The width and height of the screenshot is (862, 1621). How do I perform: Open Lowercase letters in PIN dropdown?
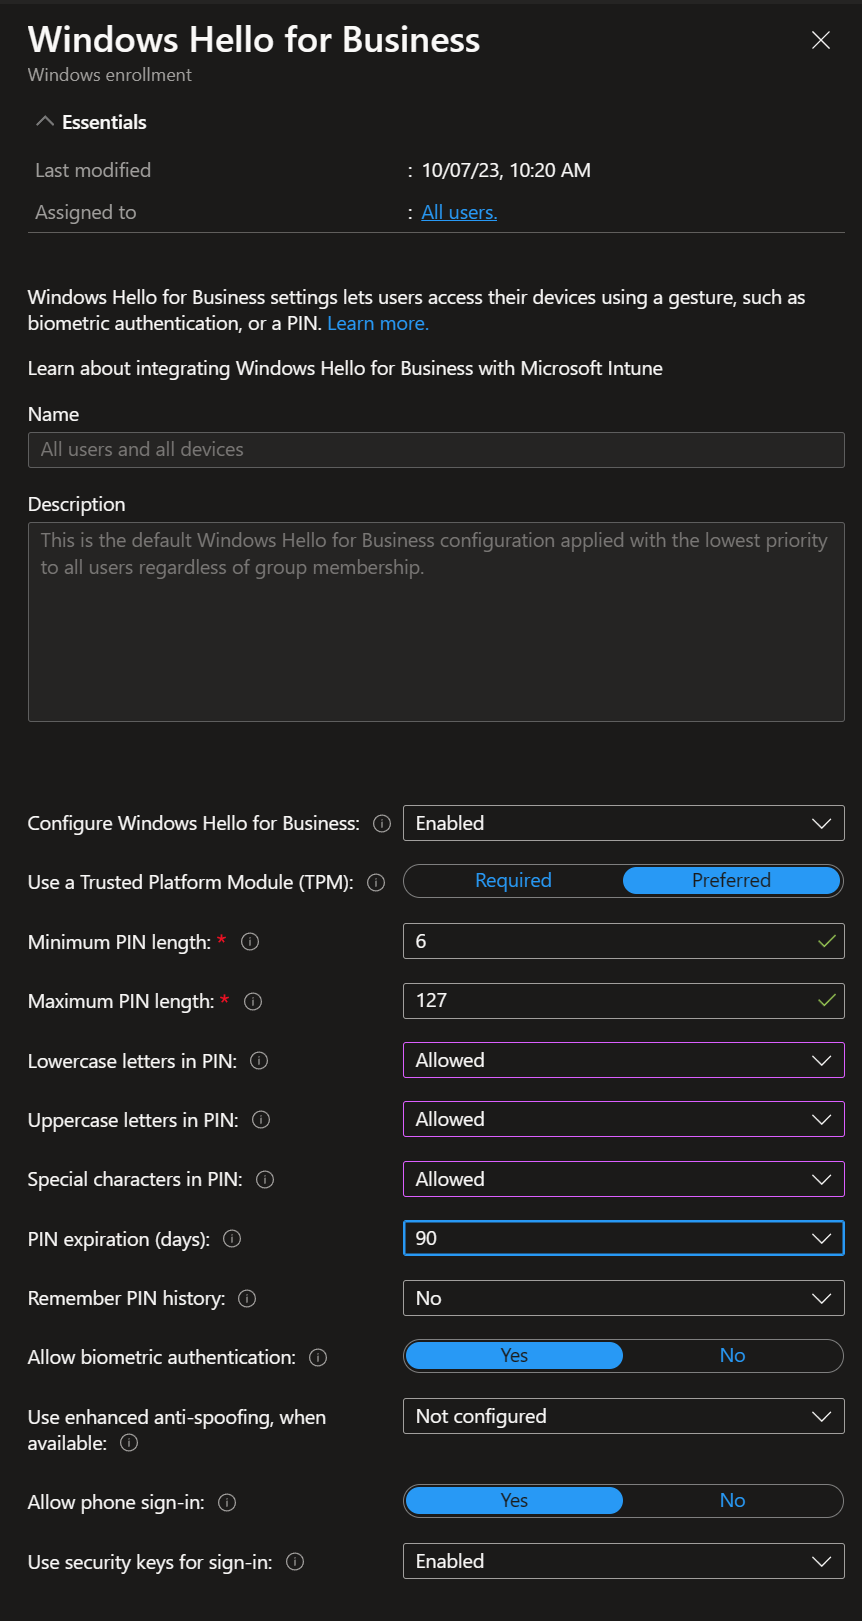click(x=624, y=1061)
